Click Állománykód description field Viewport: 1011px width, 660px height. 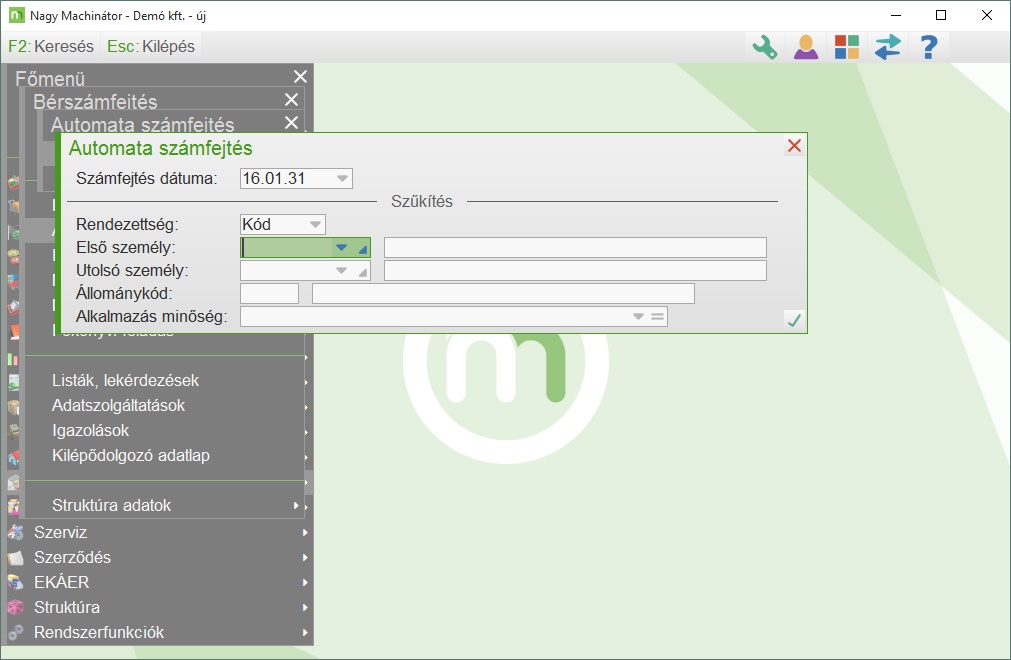[504, 293]
